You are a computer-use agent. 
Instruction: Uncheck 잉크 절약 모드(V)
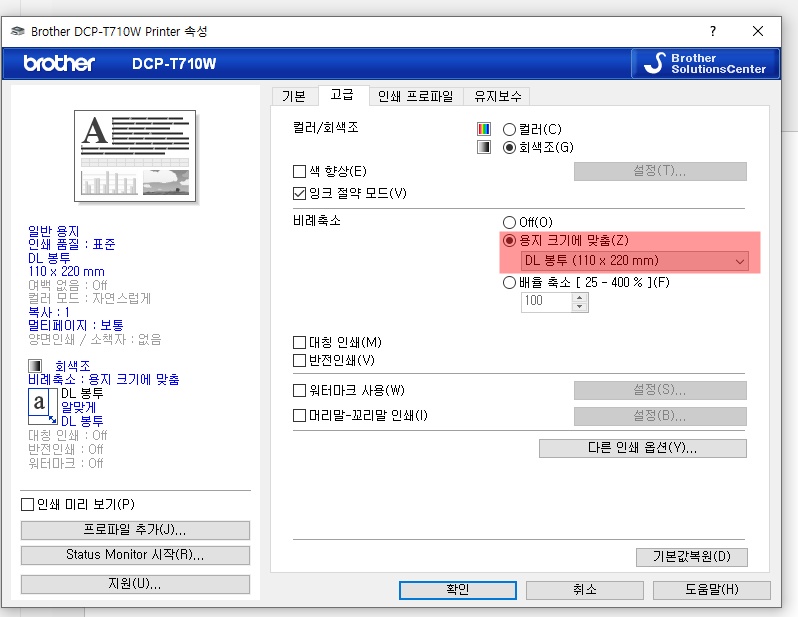tap(299, 193)
